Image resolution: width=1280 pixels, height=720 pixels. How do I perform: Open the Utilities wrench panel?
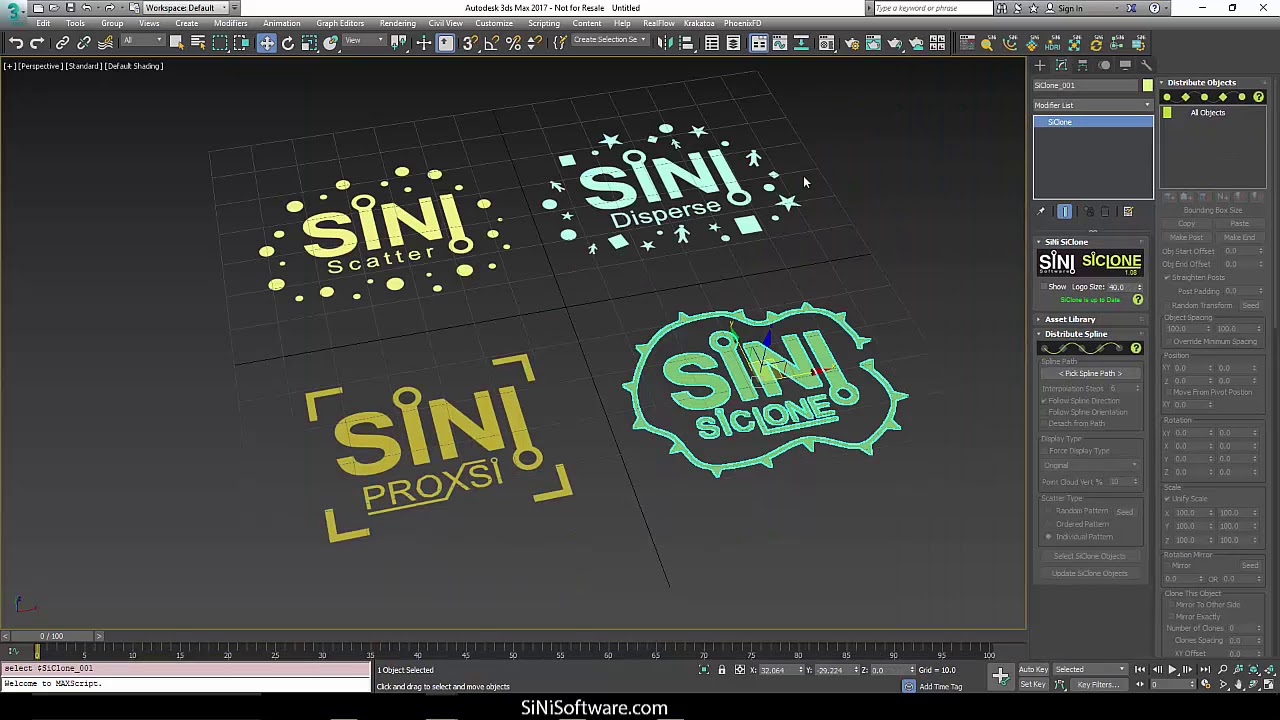(1146, 65)
